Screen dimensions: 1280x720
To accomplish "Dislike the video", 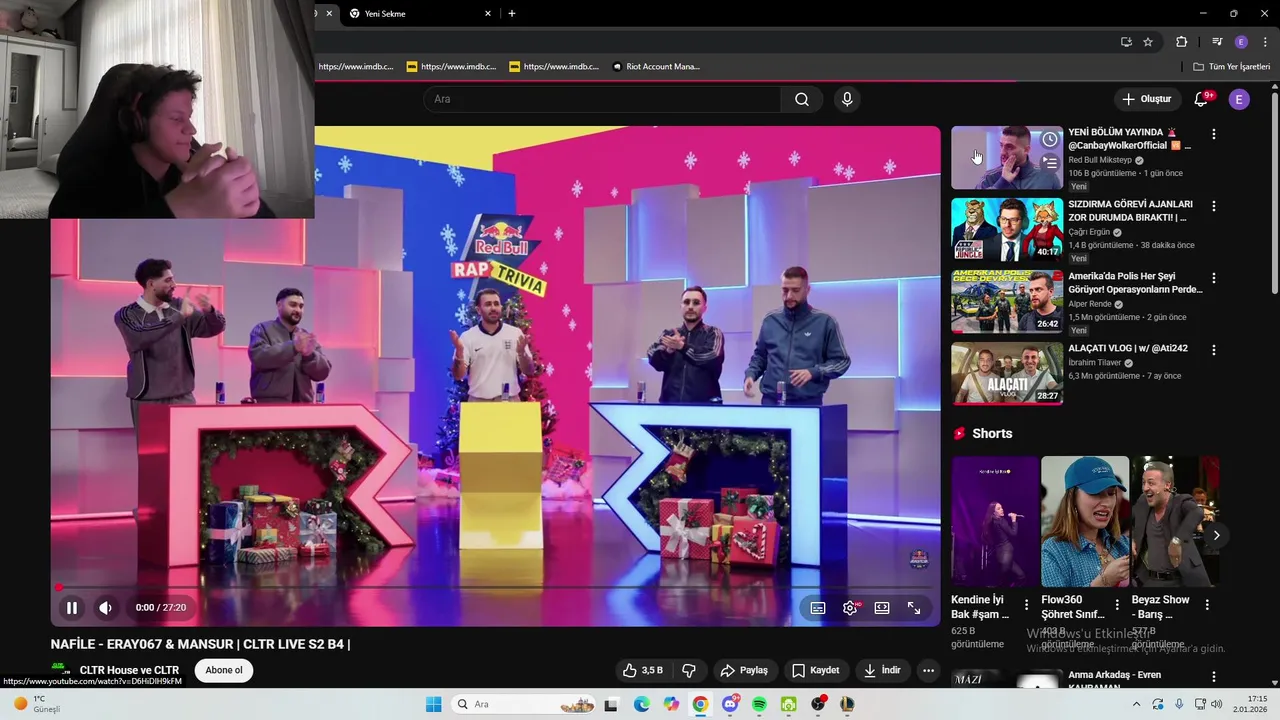I will point(689,670).
